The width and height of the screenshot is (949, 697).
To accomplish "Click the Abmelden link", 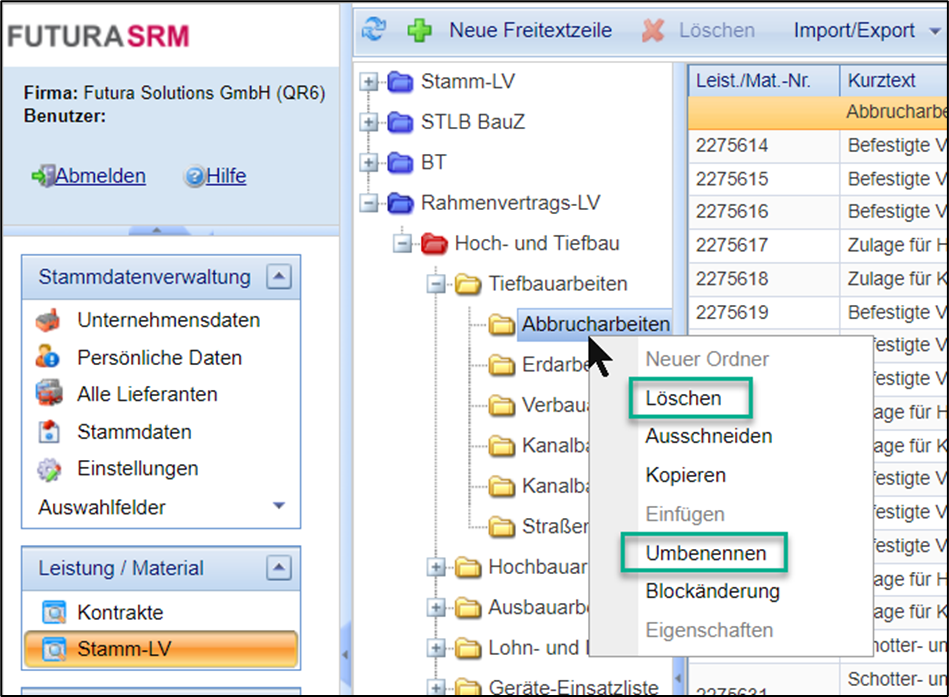I will click(100, 176).
